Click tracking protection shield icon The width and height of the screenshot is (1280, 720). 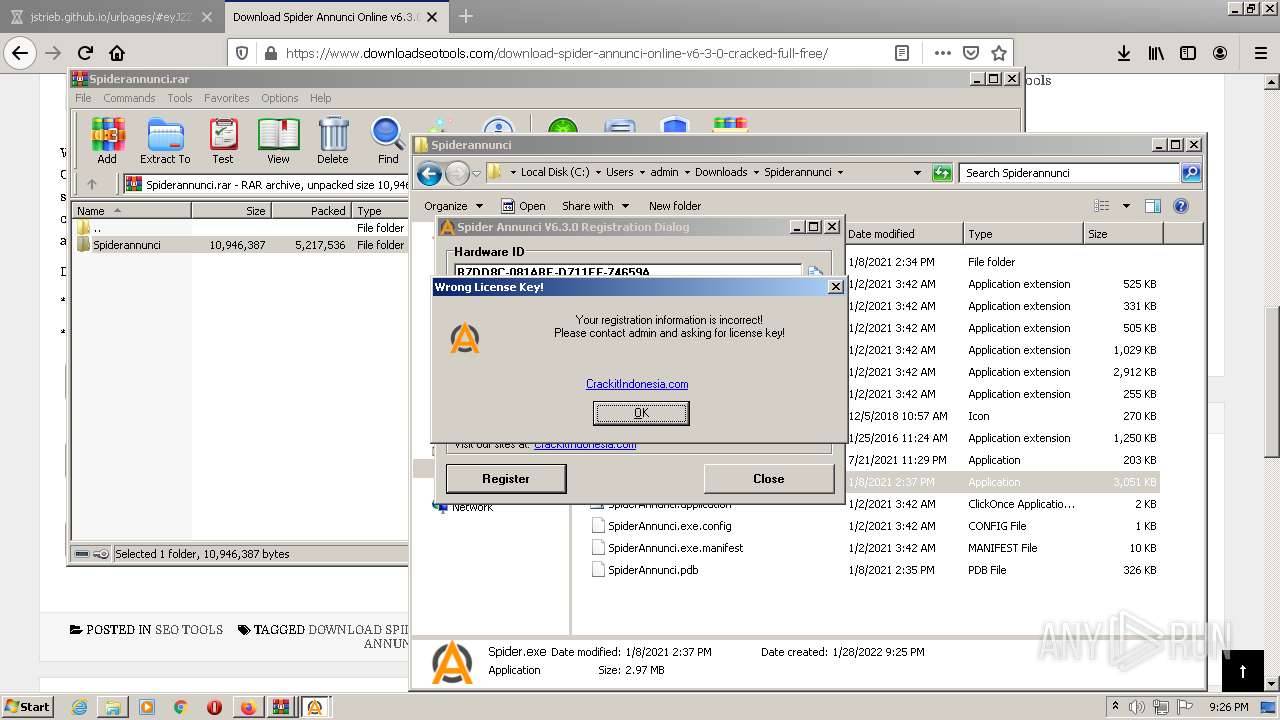point(242,53)
